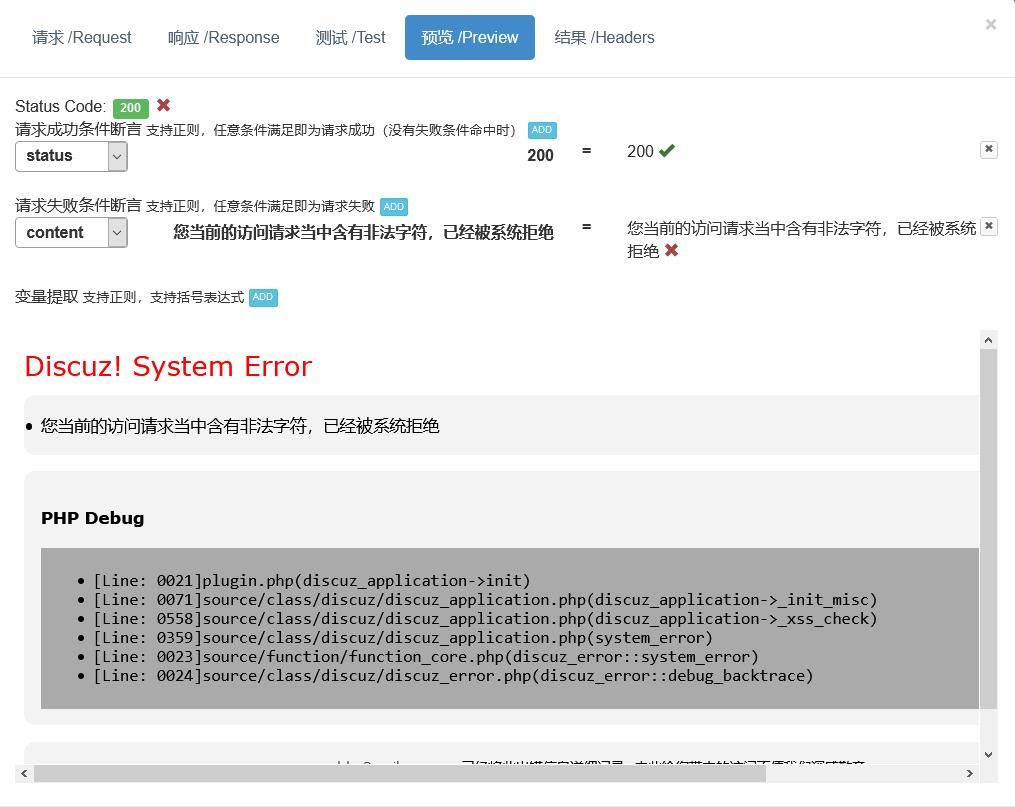
Task: Click the 请求成功条件断言 label
Action: [78, 129]
